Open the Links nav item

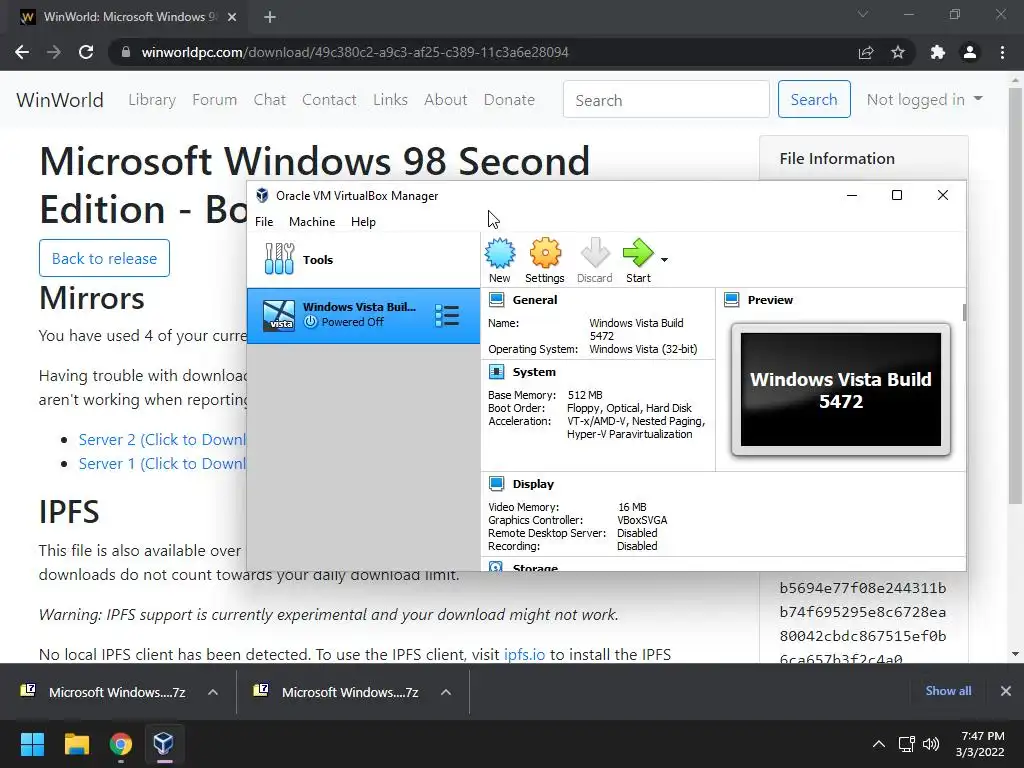tap(391, 100)
